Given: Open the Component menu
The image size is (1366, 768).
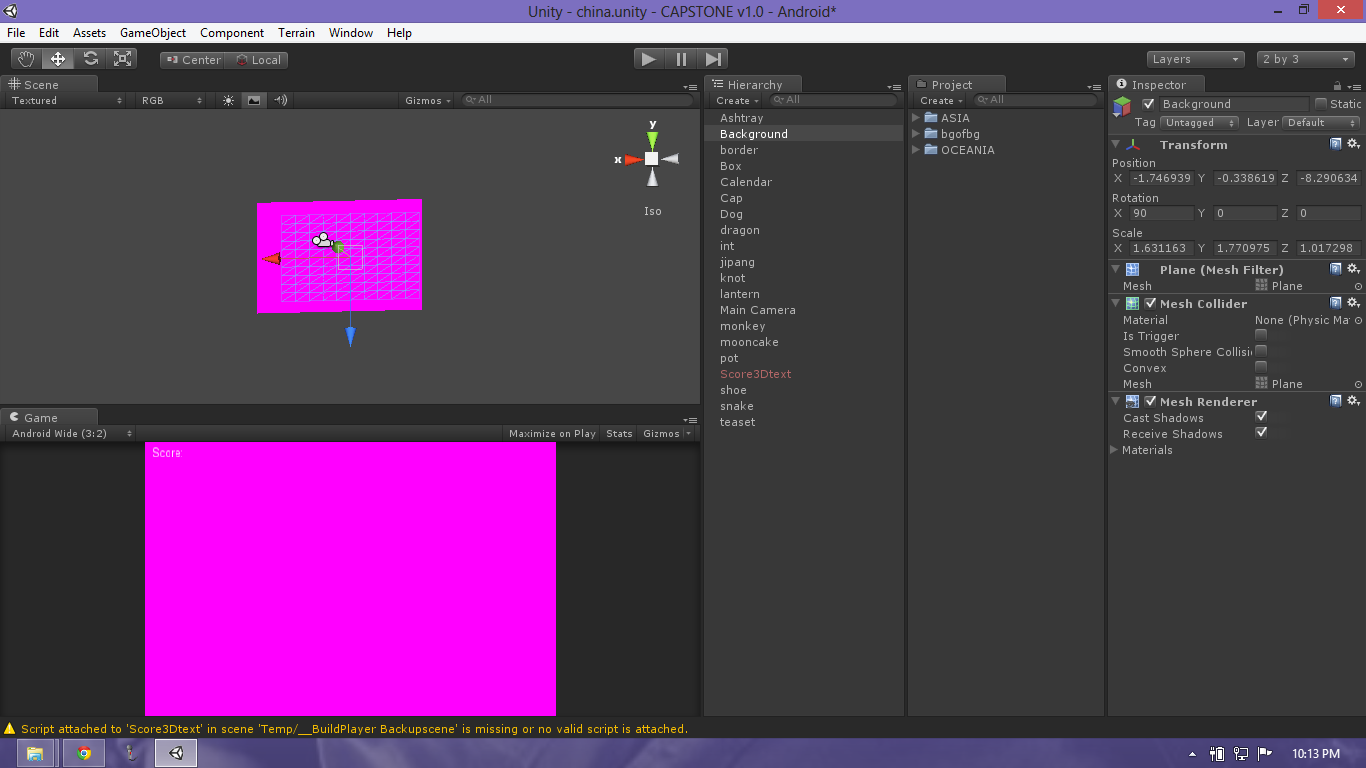Looking at the screenshot, I should tap(232, 33).
